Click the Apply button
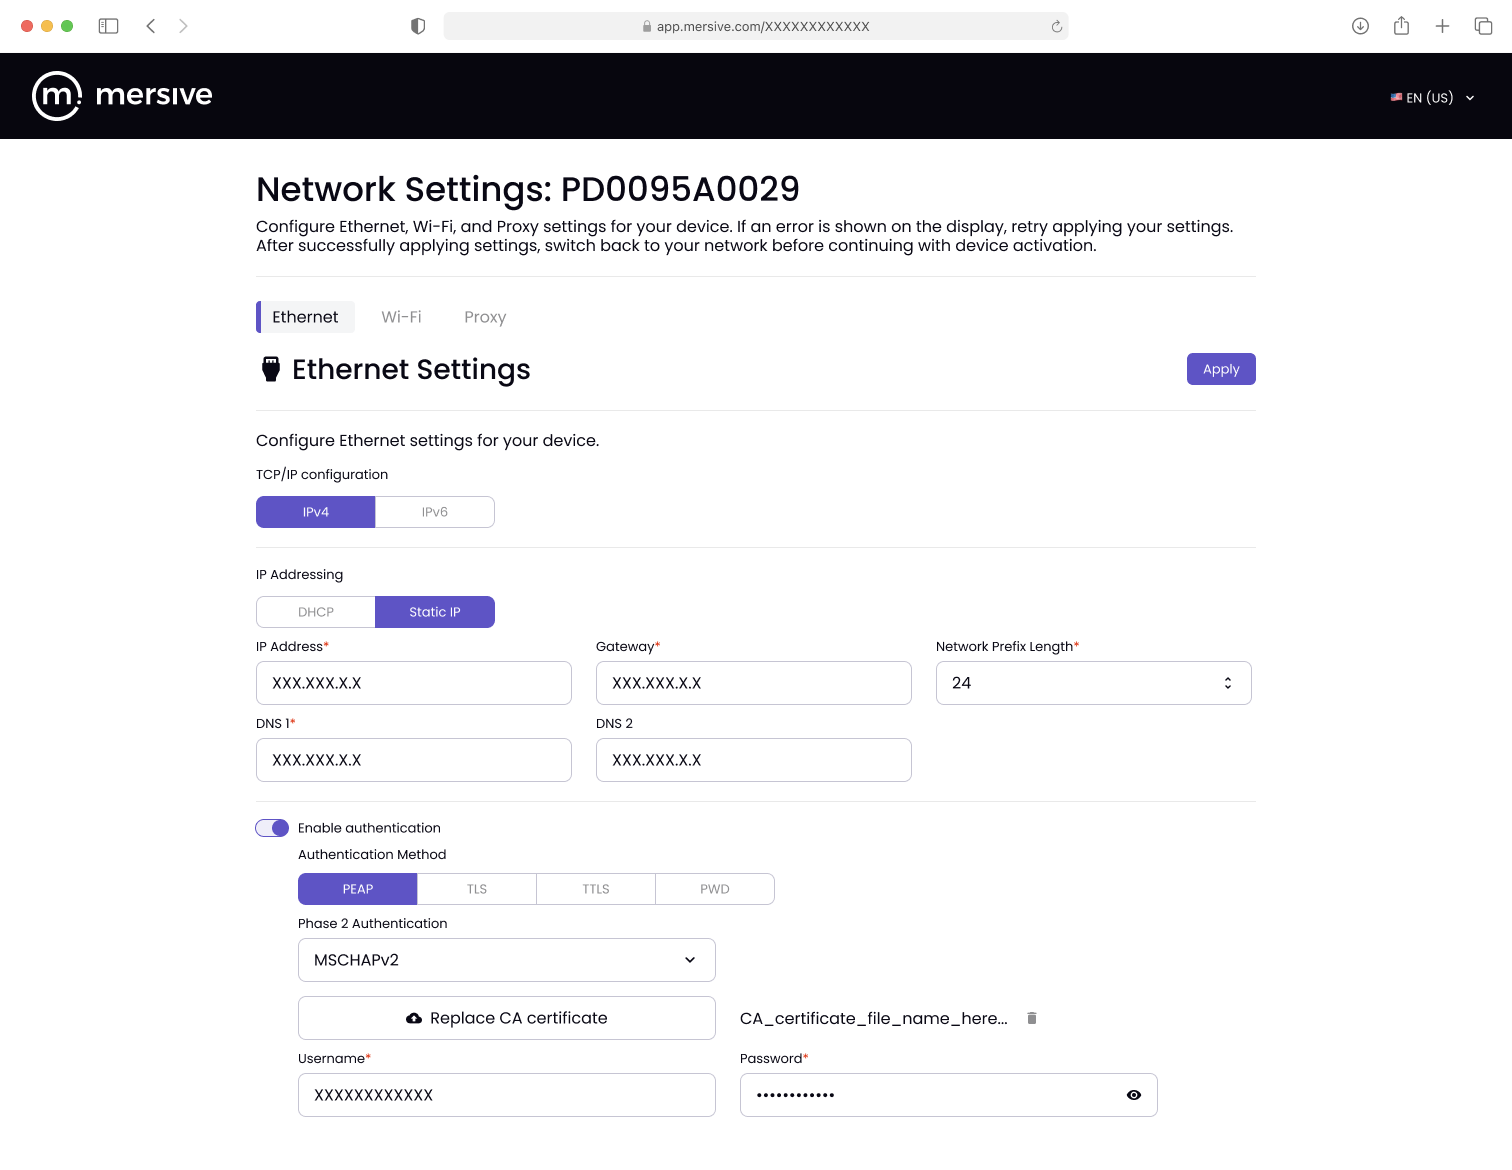The width and height of the screenshot is (1512, 1170). [1221, 369]
